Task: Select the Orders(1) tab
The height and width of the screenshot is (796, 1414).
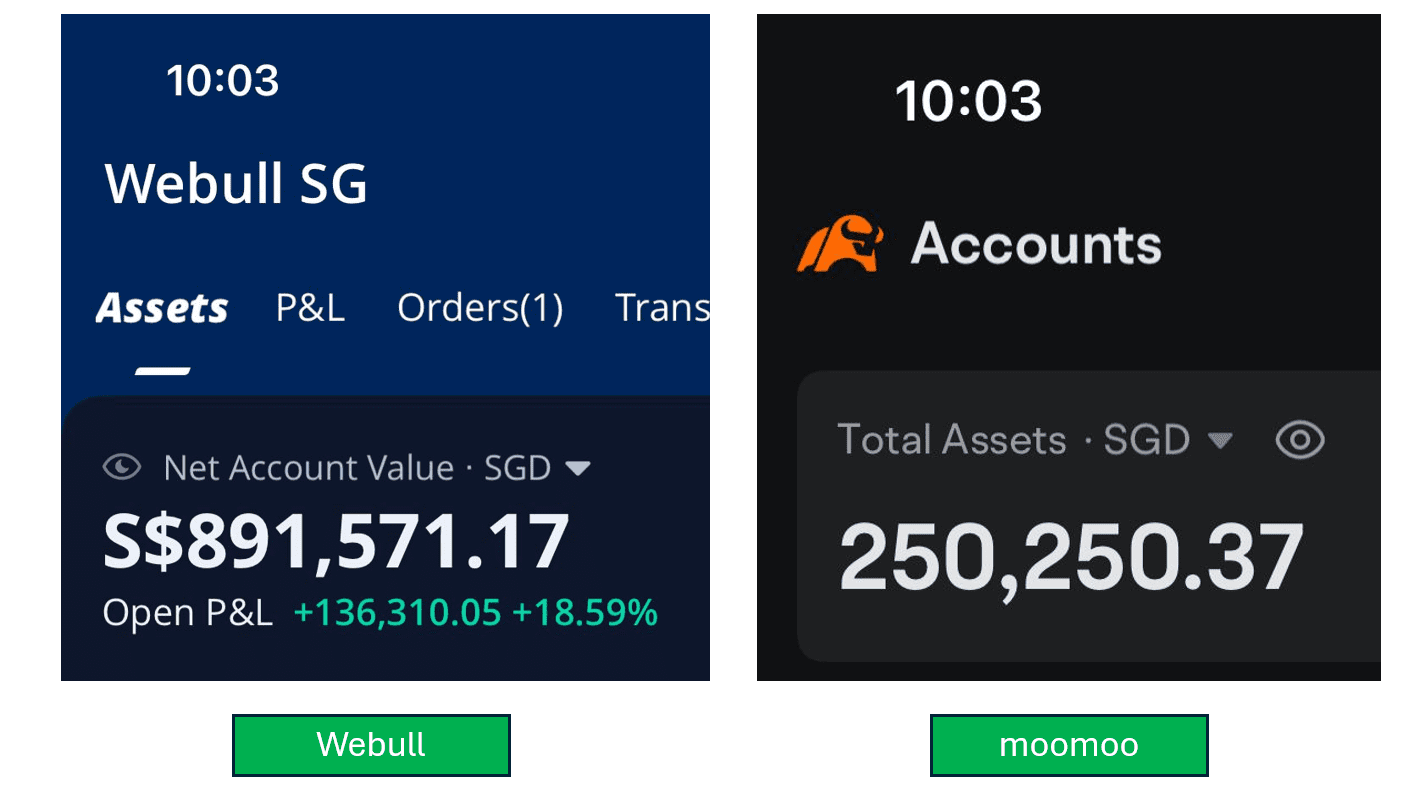Action: point(480,308)
